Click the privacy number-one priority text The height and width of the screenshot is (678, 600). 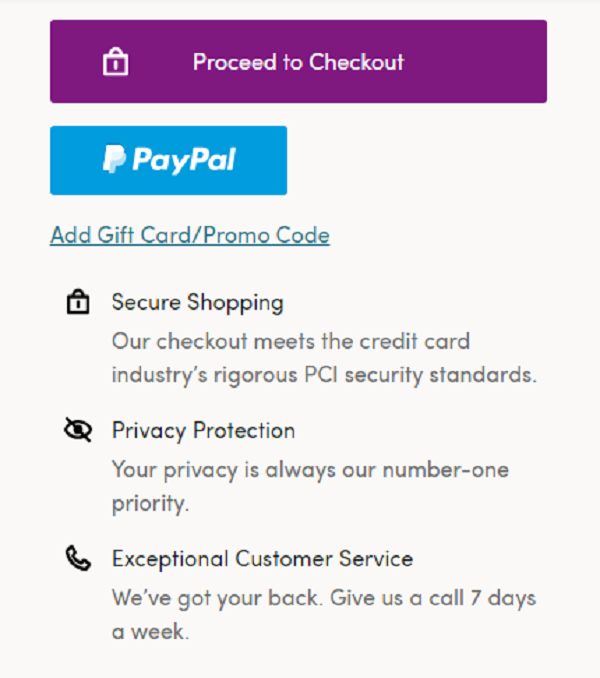tap(310, 486)
